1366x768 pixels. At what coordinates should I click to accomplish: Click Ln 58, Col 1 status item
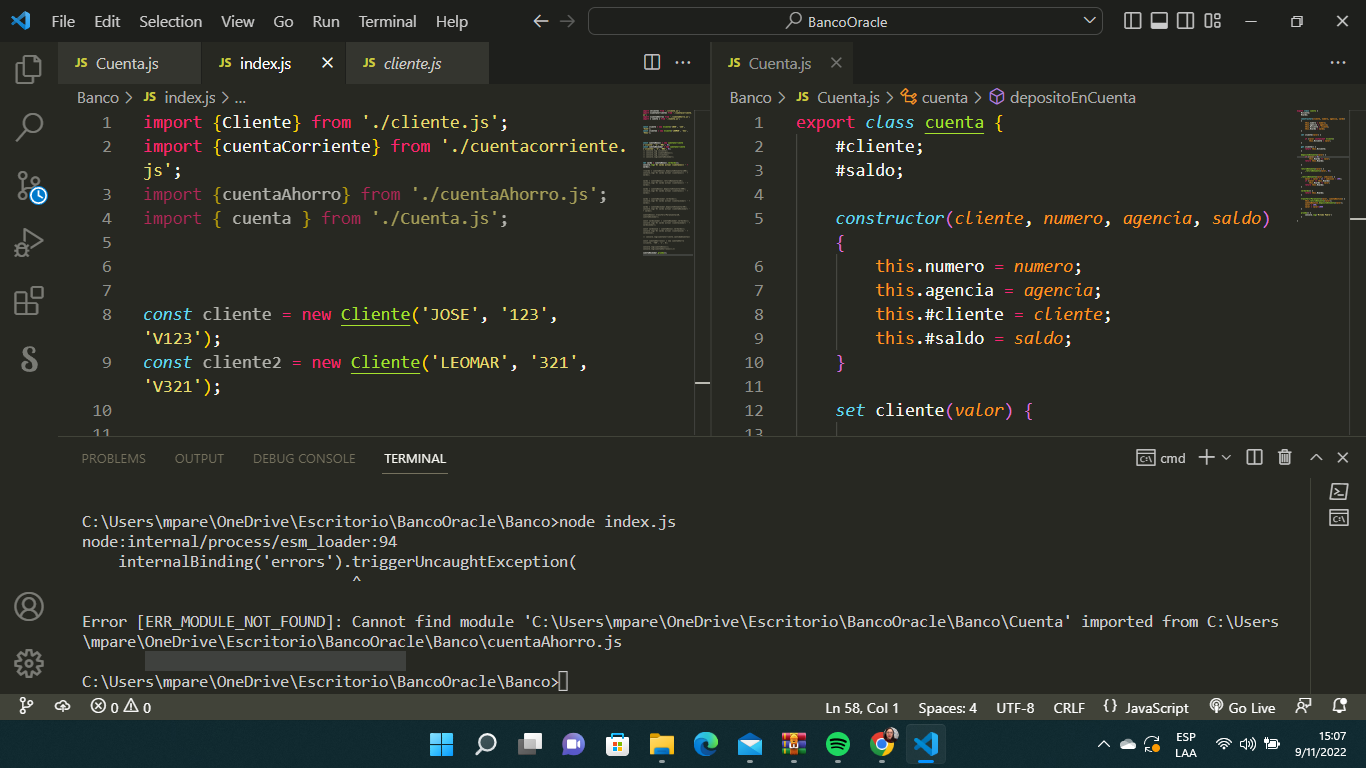[862, 708]
